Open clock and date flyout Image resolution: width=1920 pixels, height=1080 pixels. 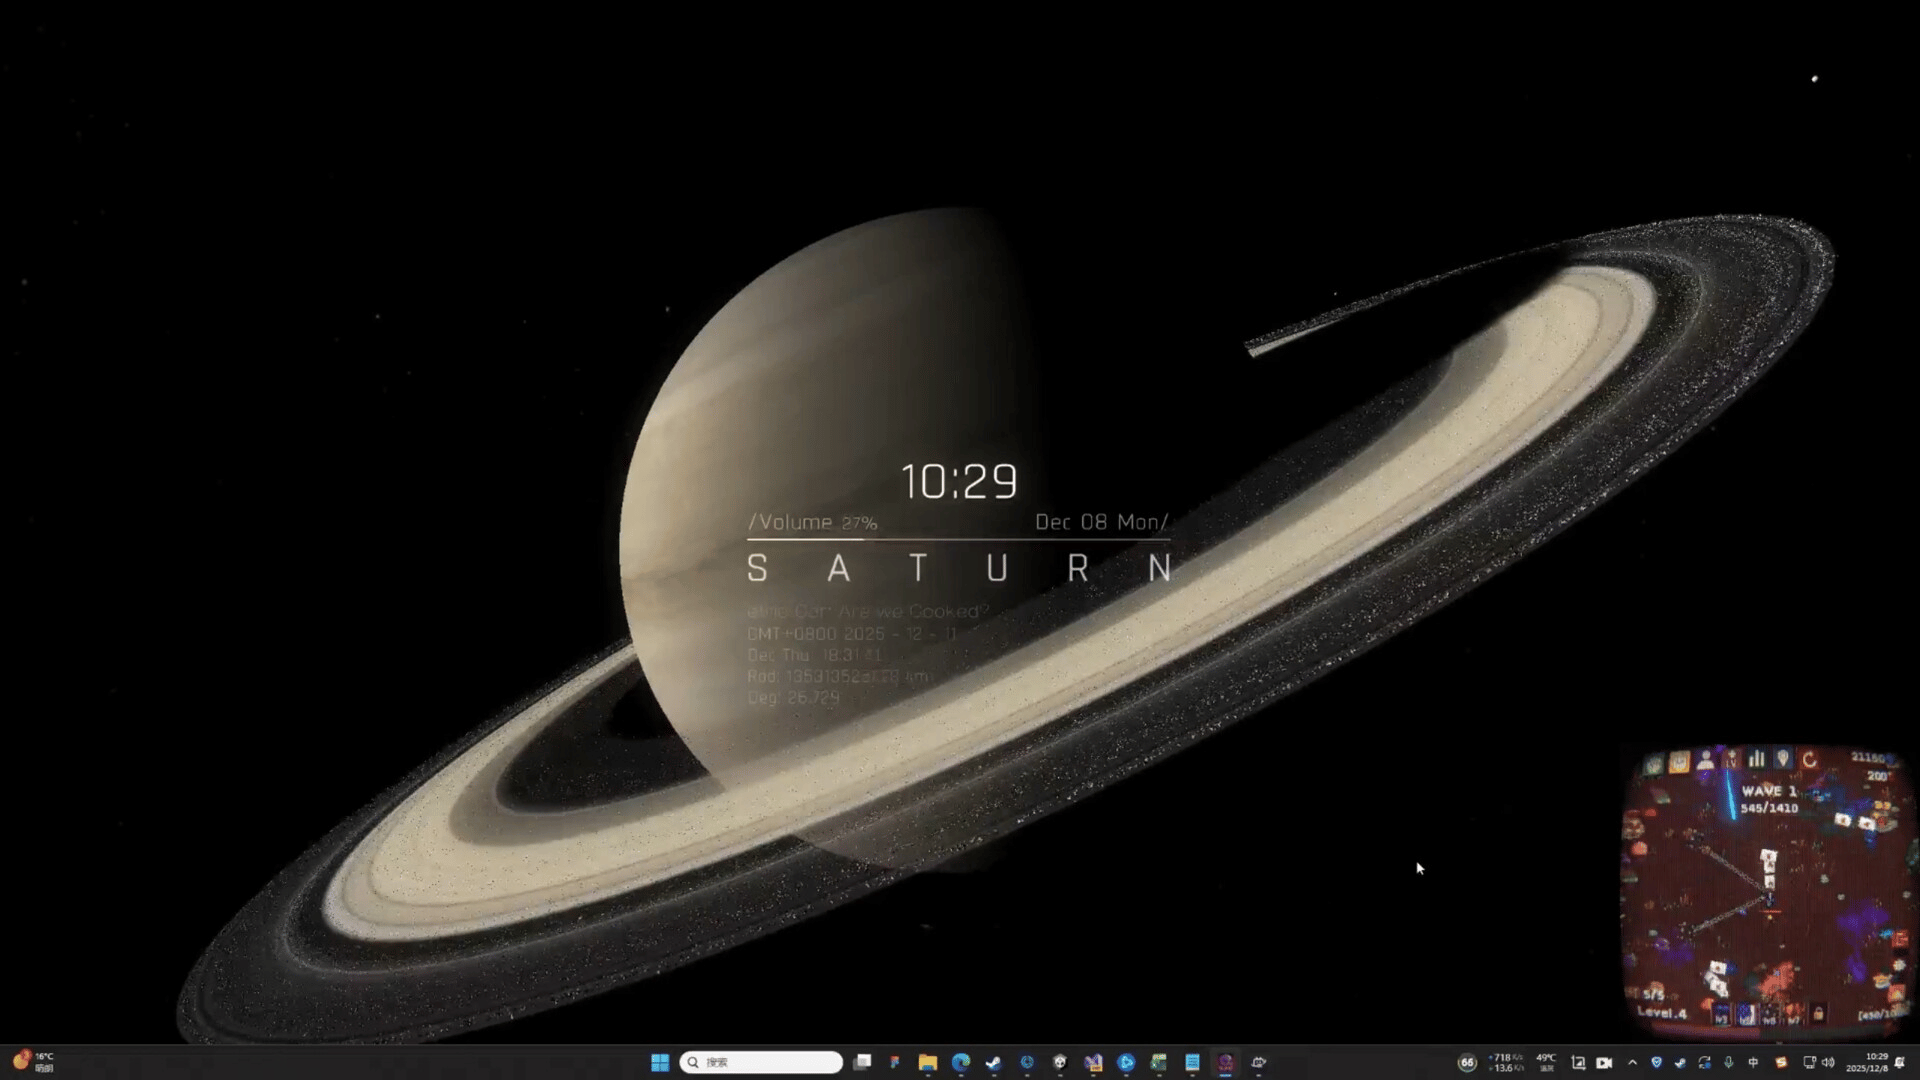pyautogui.click(x=1867, y=1062)
